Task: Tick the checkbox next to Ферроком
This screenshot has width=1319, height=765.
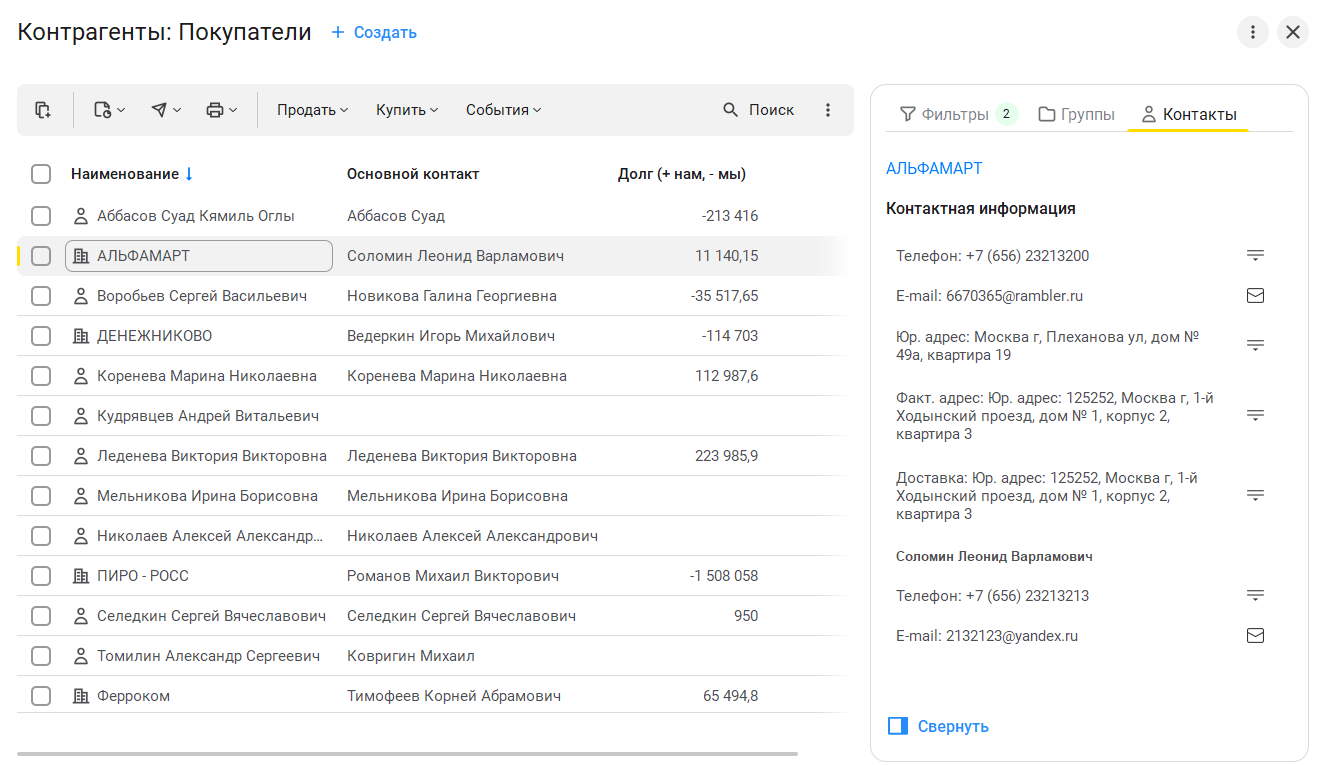Action: tap(41, 696)
